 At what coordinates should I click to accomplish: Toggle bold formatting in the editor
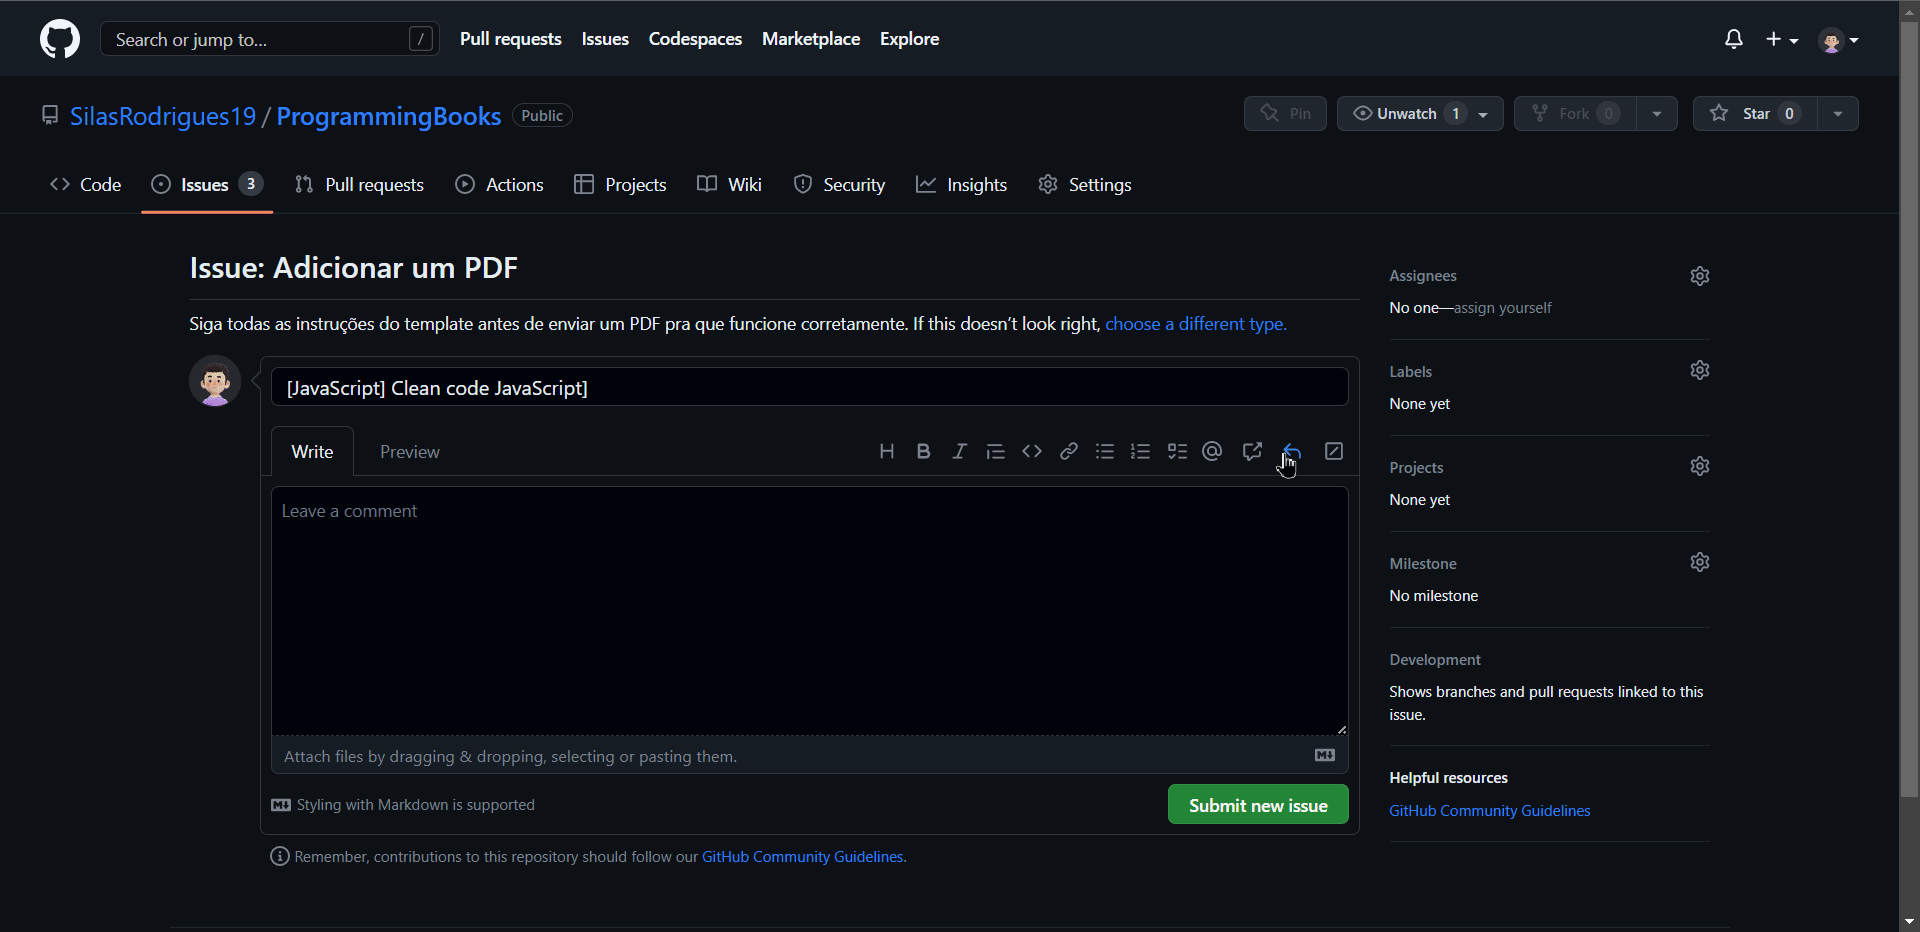point(923,451)
